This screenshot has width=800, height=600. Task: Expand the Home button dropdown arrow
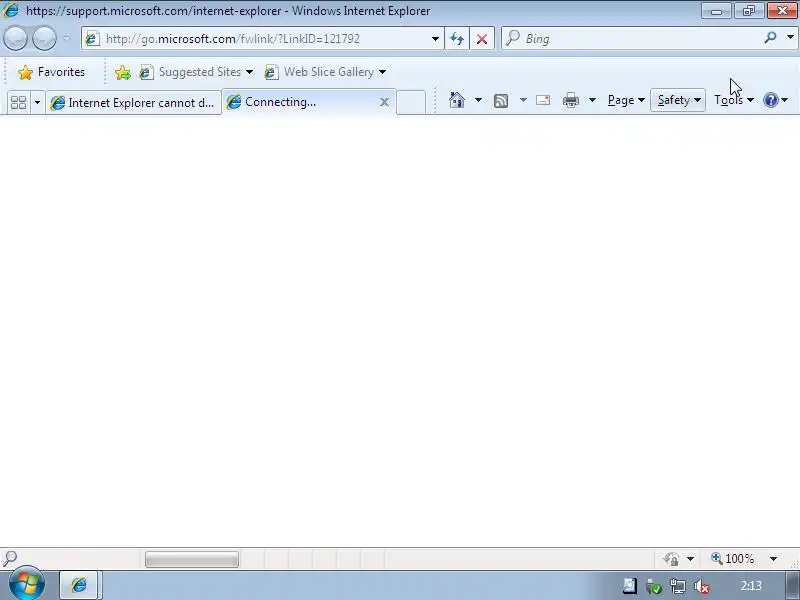[x=478, y=100]
